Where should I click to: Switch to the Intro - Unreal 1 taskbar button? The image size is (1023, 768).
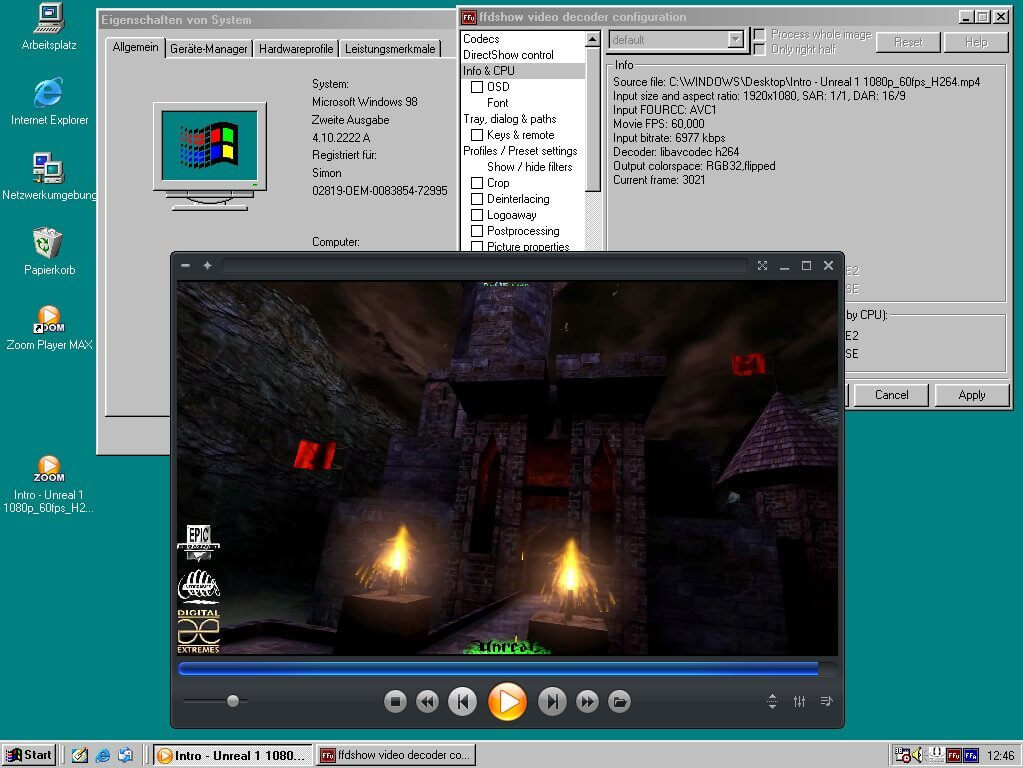[x=232, y=755]
